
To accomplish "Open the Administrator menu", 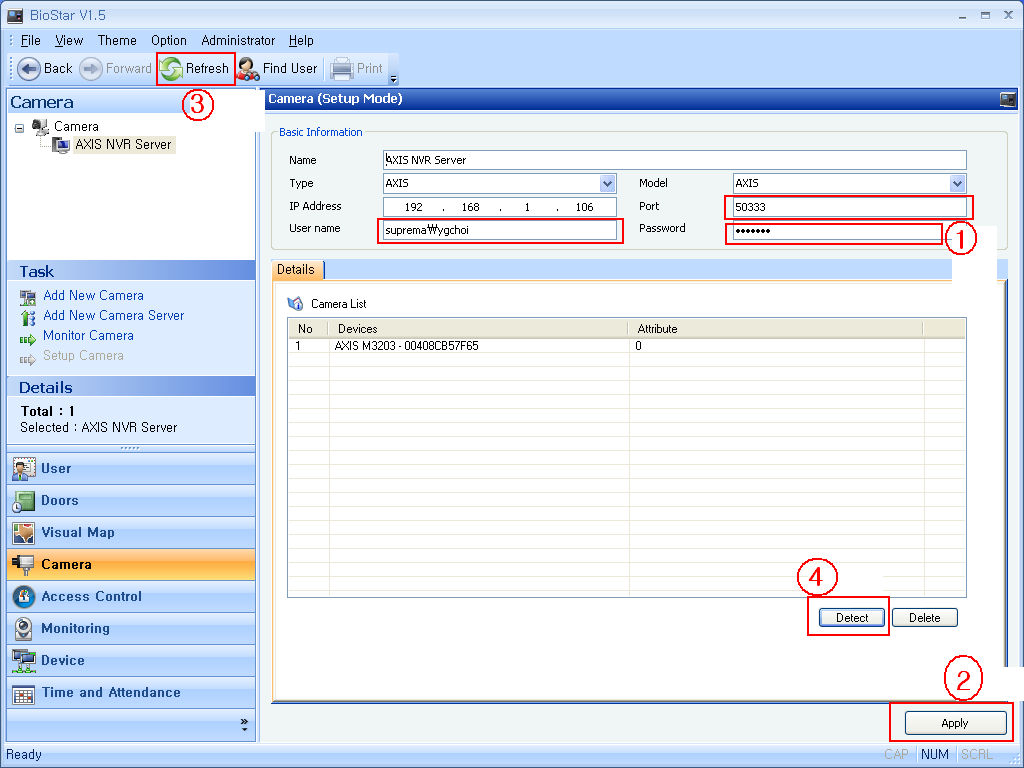I will pos(238,41).
